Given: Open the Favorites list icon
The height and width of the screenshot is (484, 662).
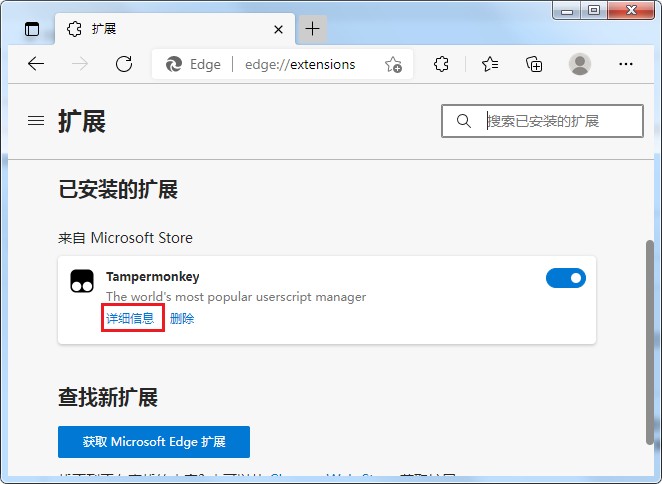Looking at the screenshot, I should pos(489,64).
